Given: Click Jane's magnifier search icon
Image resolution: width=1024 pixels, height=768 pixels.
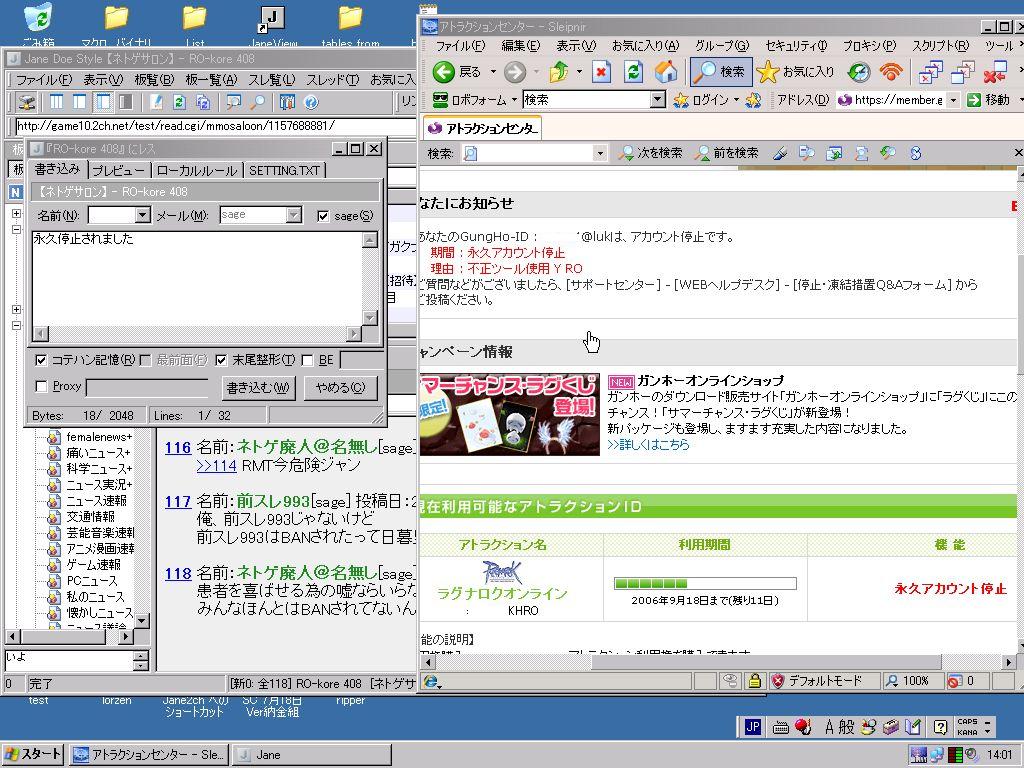Looking at the screenshot, I should pyautogui.click(x=258, y=102).
